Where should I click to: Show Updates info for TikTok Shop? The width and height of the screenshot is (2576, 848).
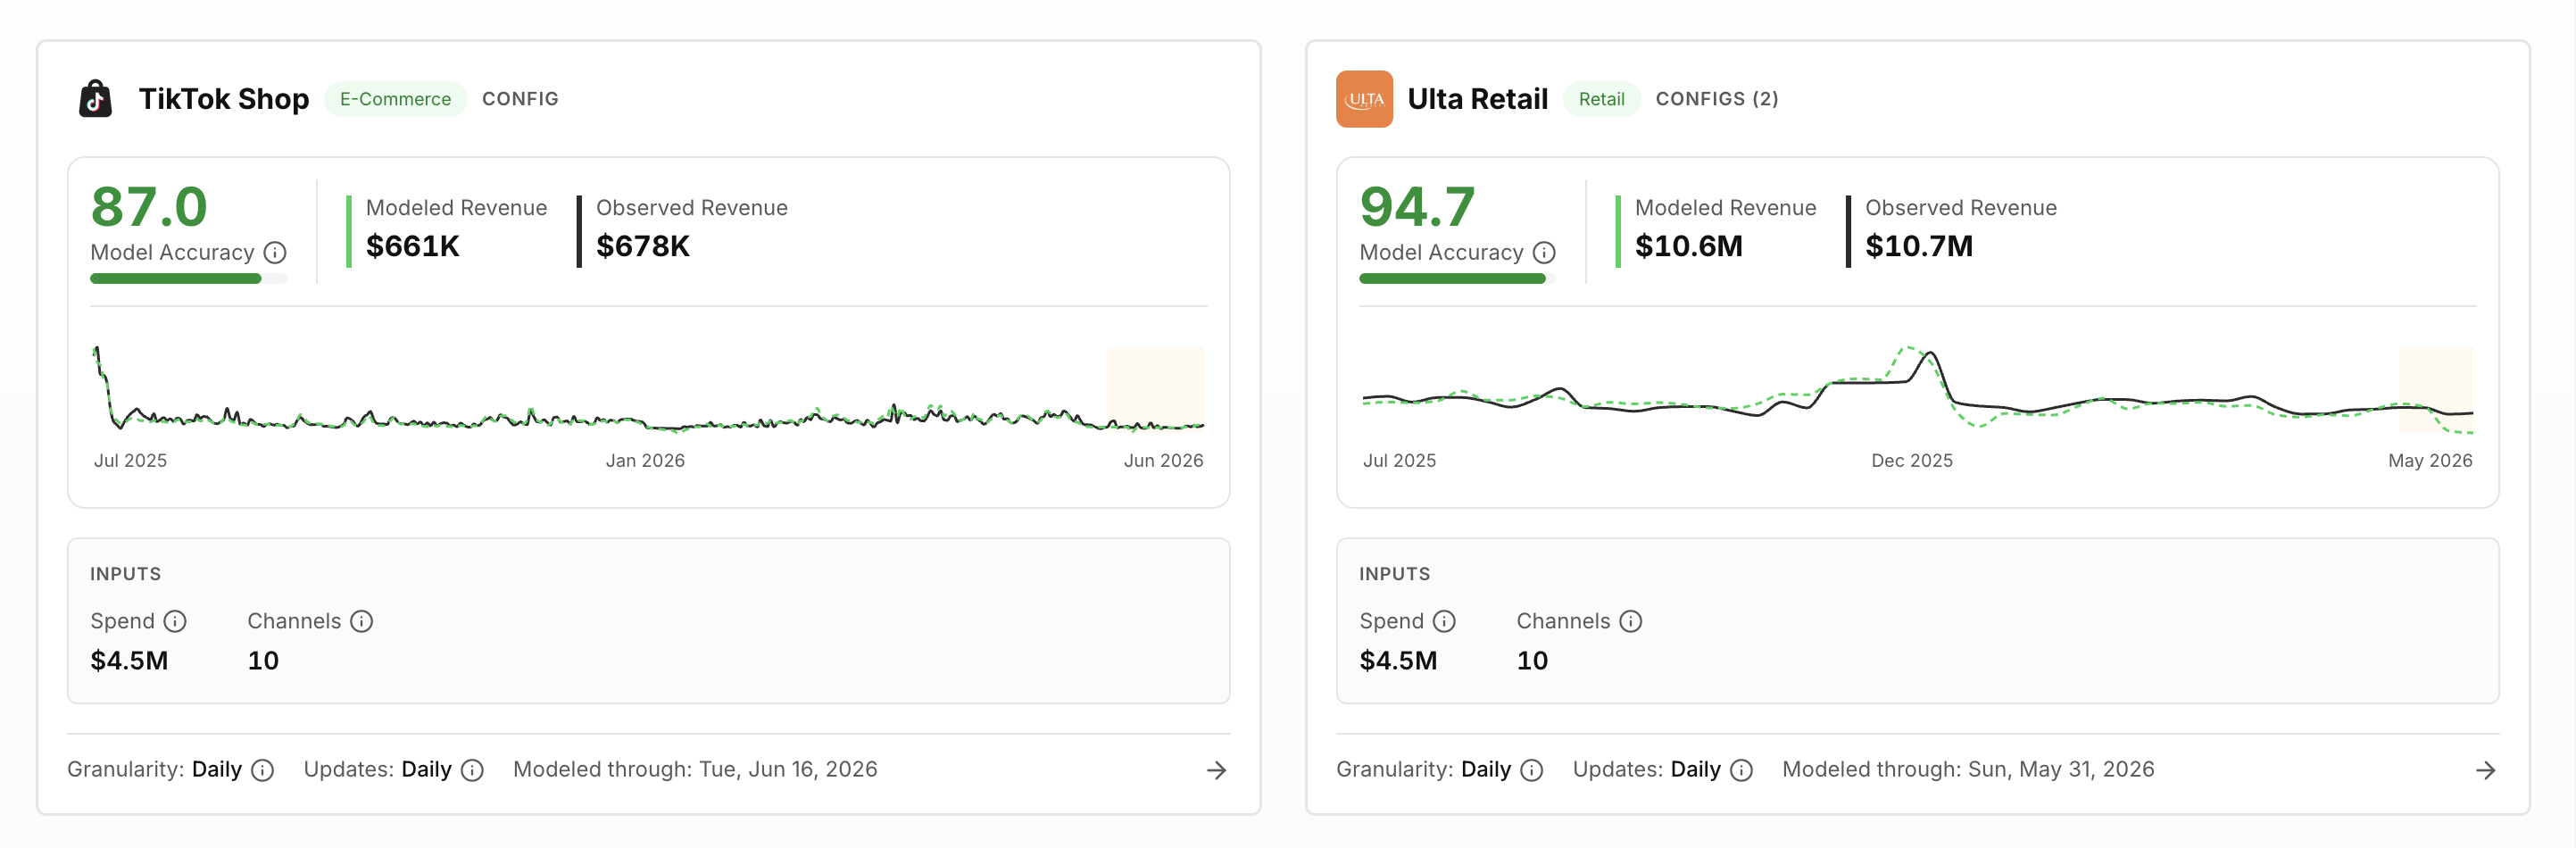click(473, 770)
